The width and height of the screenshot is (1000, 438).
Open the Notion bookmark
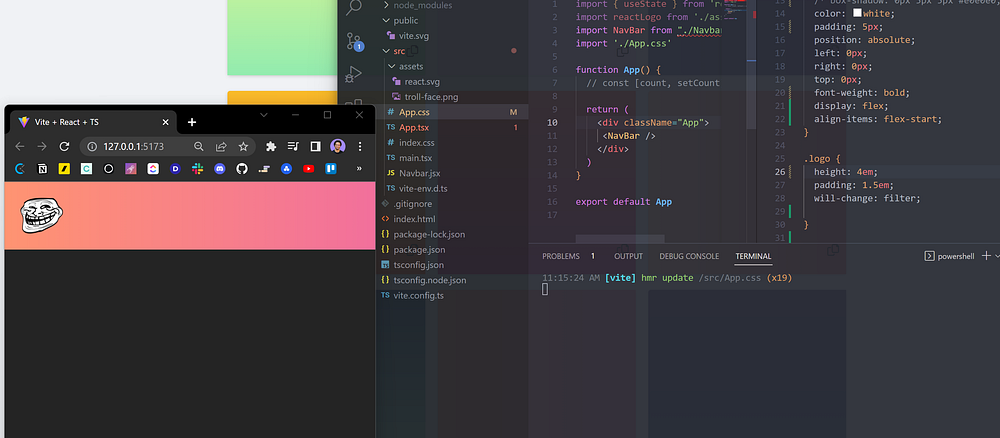(42, 169)
